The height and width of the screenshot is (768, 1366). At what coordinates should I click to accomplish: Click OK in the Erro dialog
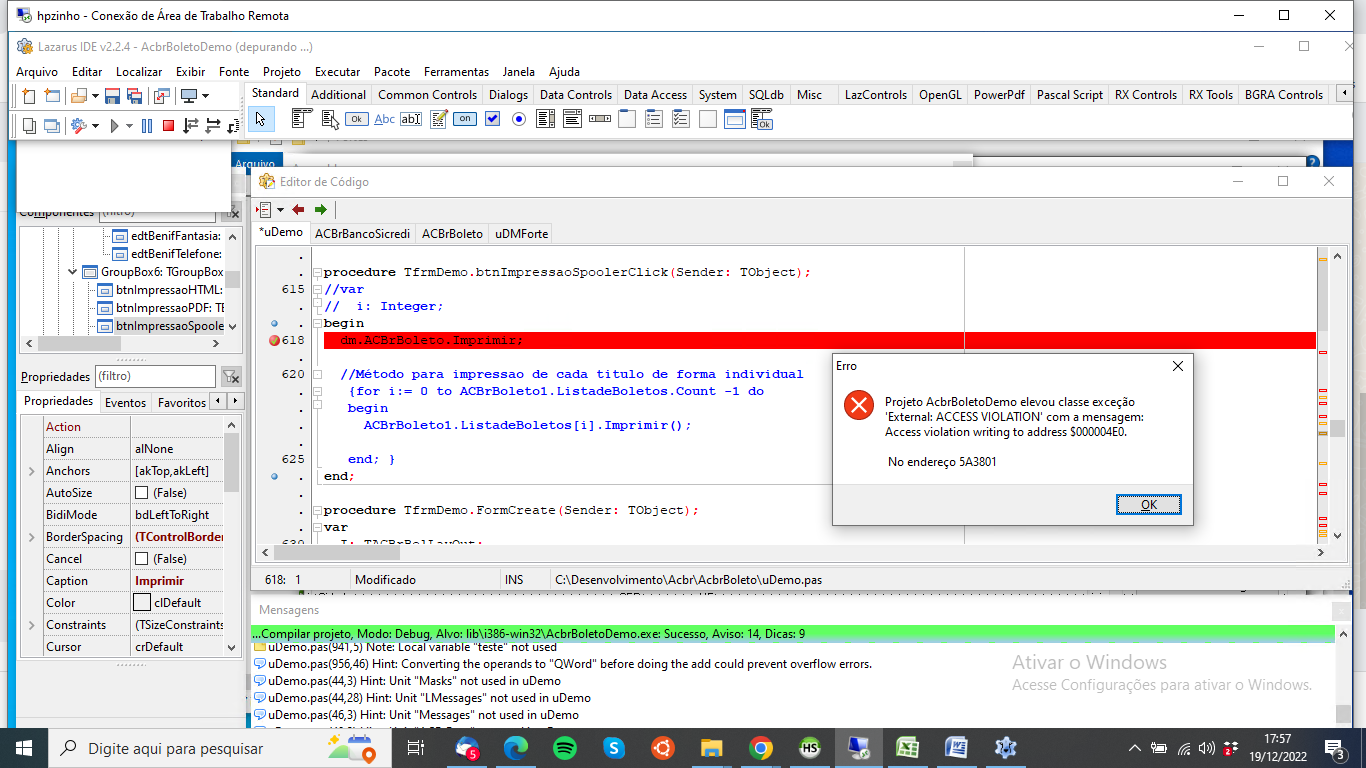tap(1148, 505)
